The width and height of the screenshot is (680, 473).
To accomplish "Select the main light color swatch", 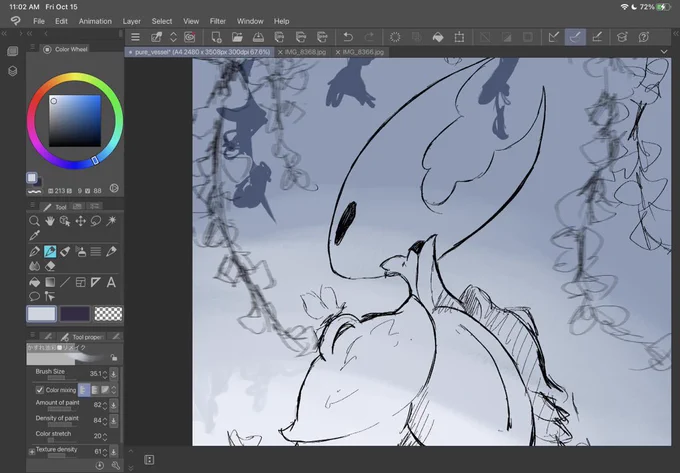I will click(42, 313).
